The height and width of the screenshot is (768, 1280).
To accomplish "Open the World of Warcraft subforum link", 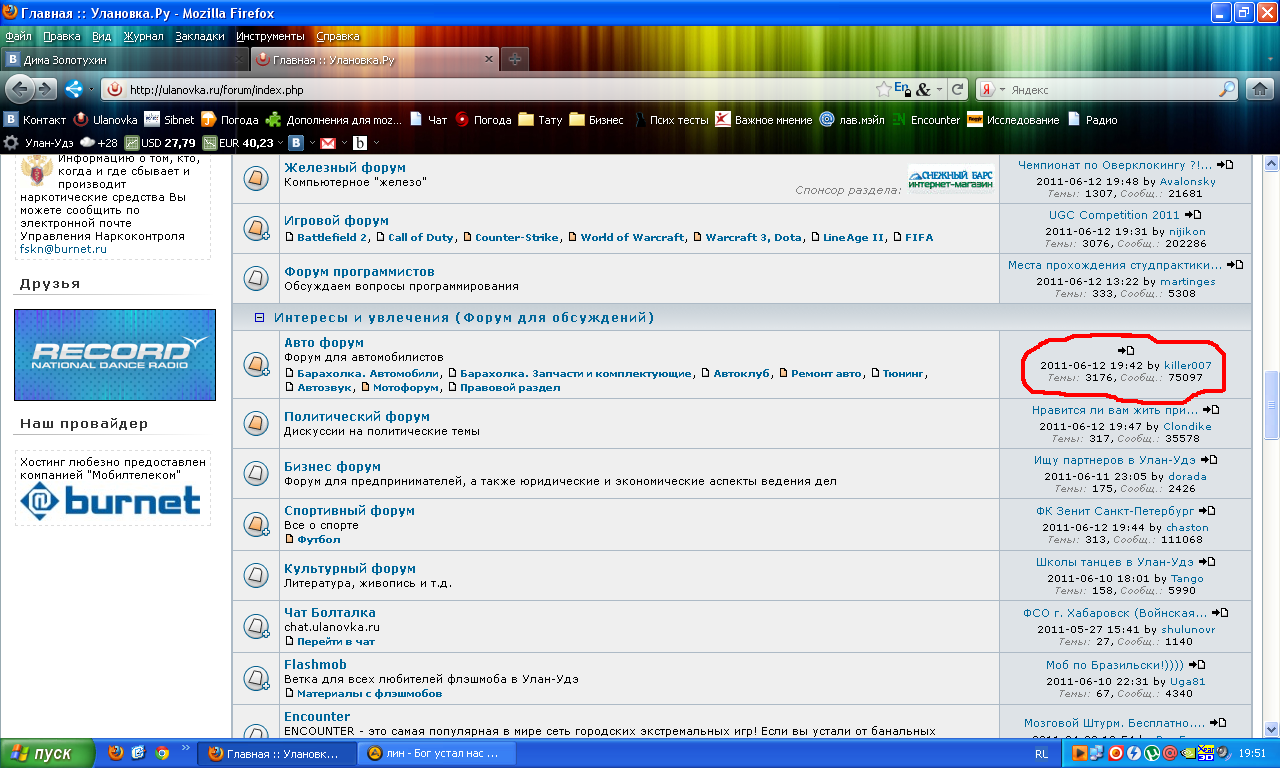I will coord(632,237).
